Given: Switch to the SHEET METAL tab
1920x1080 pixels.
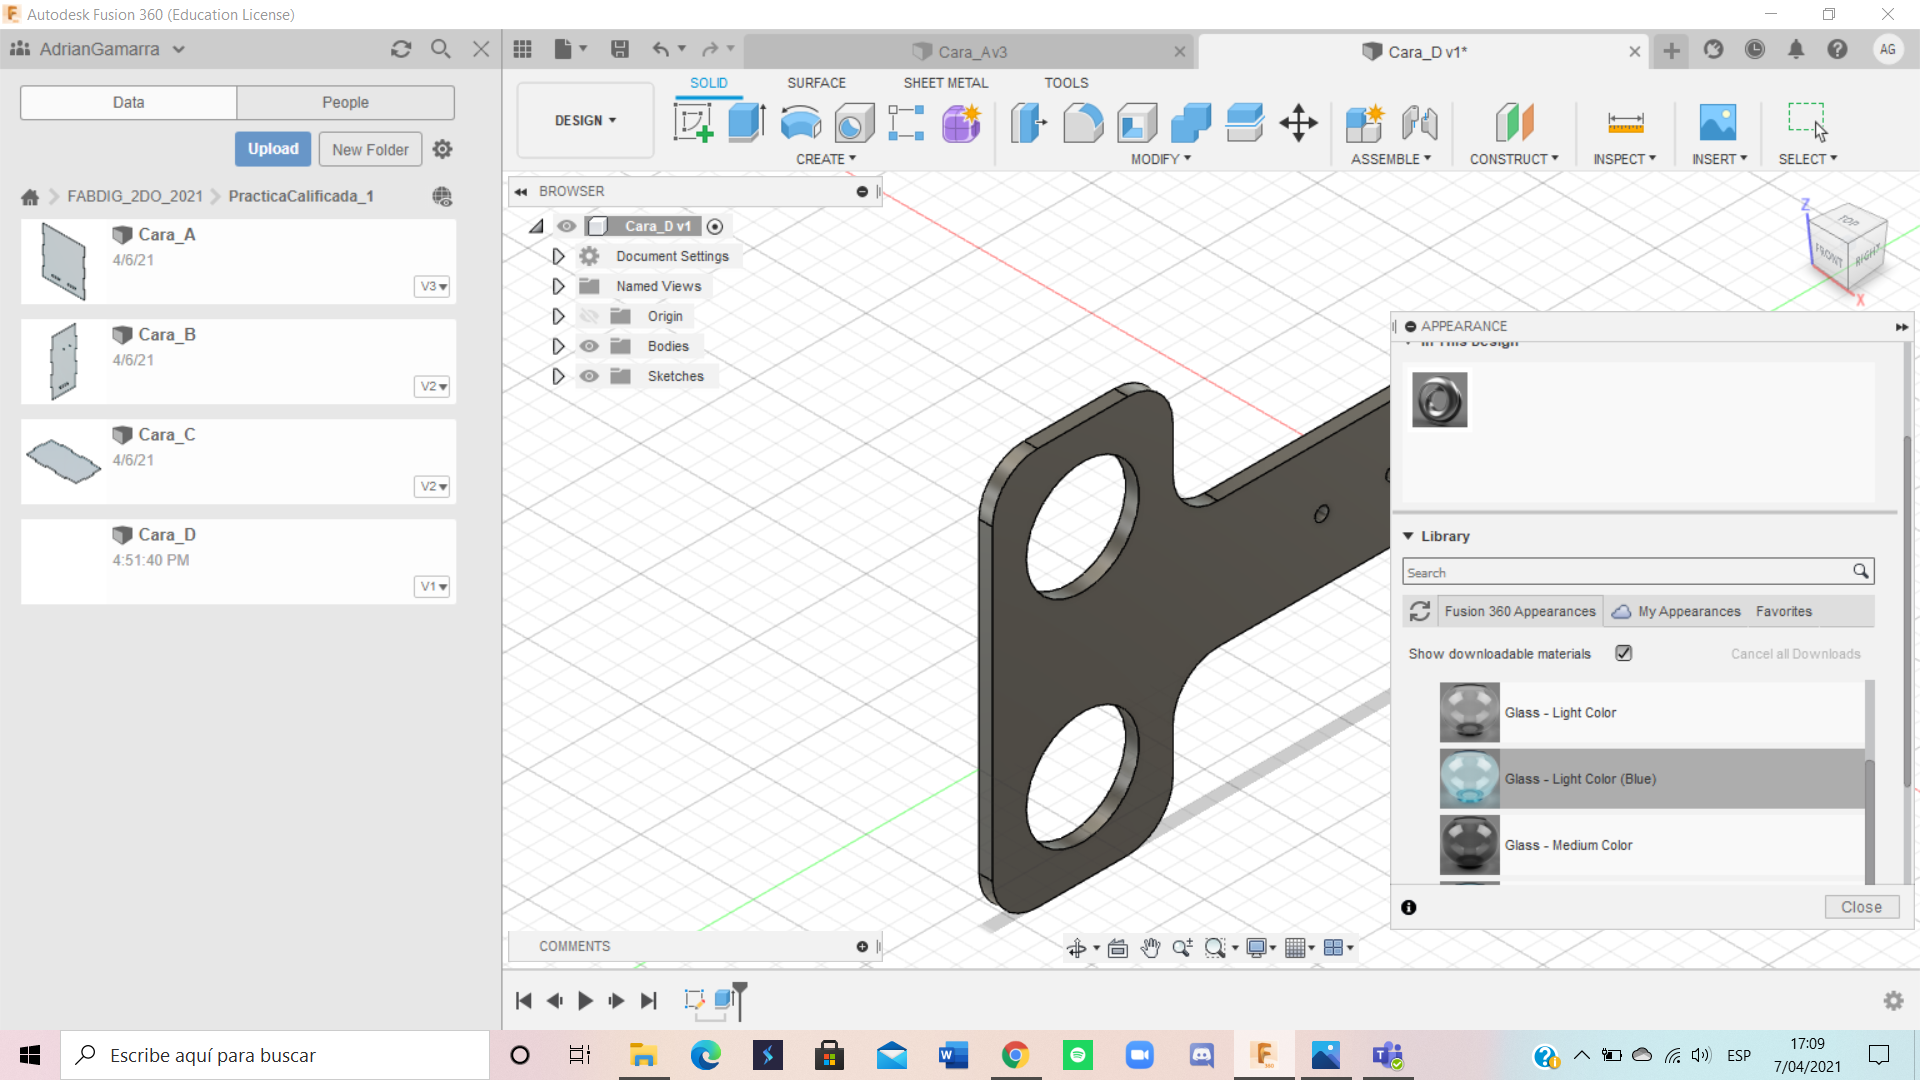Looking at the screenshot, I should click(945, 83).
